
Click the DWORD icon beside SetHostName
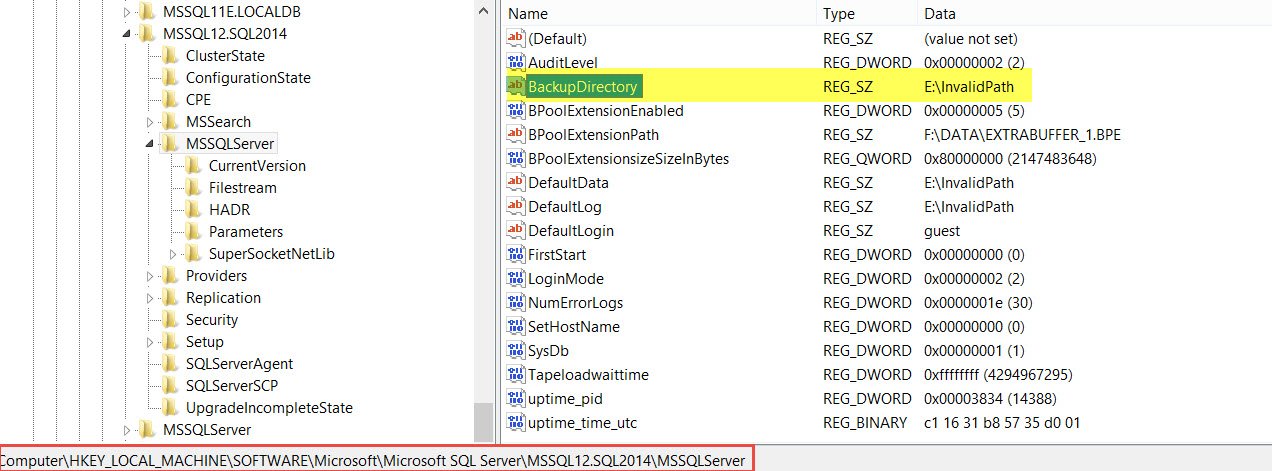tap(516, 326)
